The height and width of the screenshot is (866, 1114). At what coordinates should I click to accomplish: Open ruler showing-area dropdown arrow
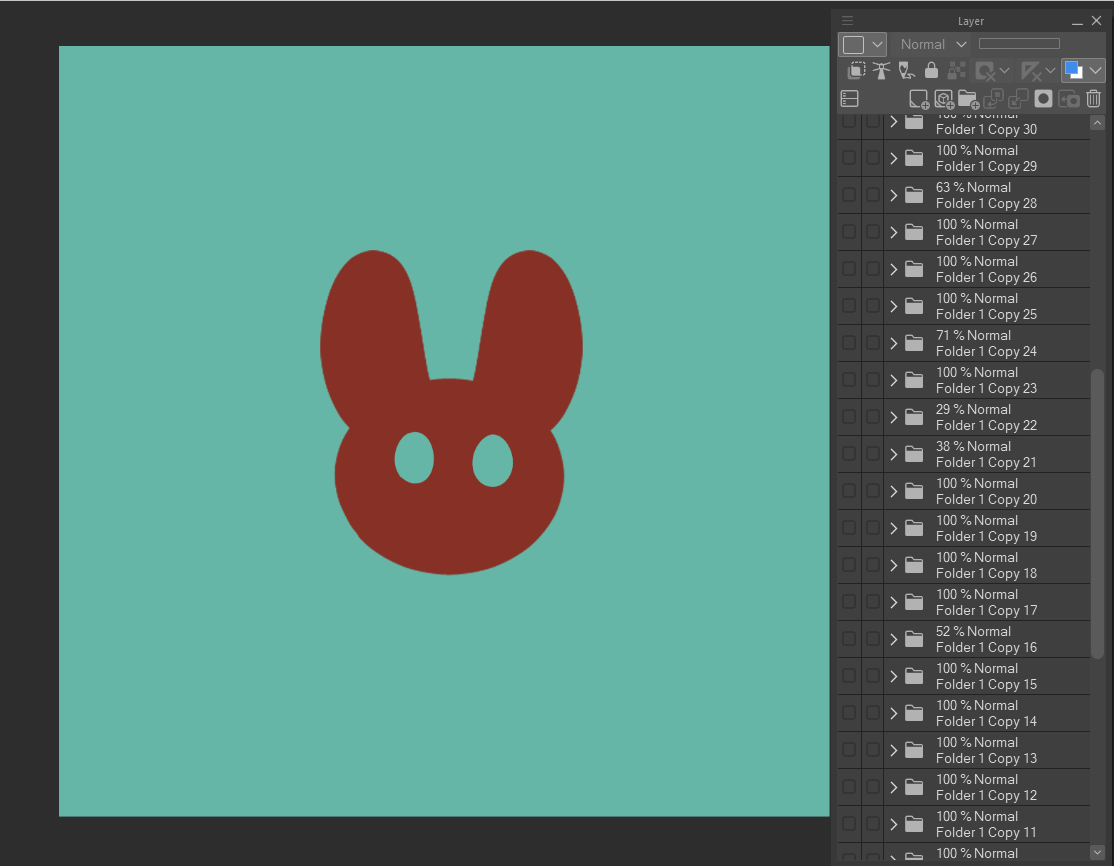tap(1050, 70)
